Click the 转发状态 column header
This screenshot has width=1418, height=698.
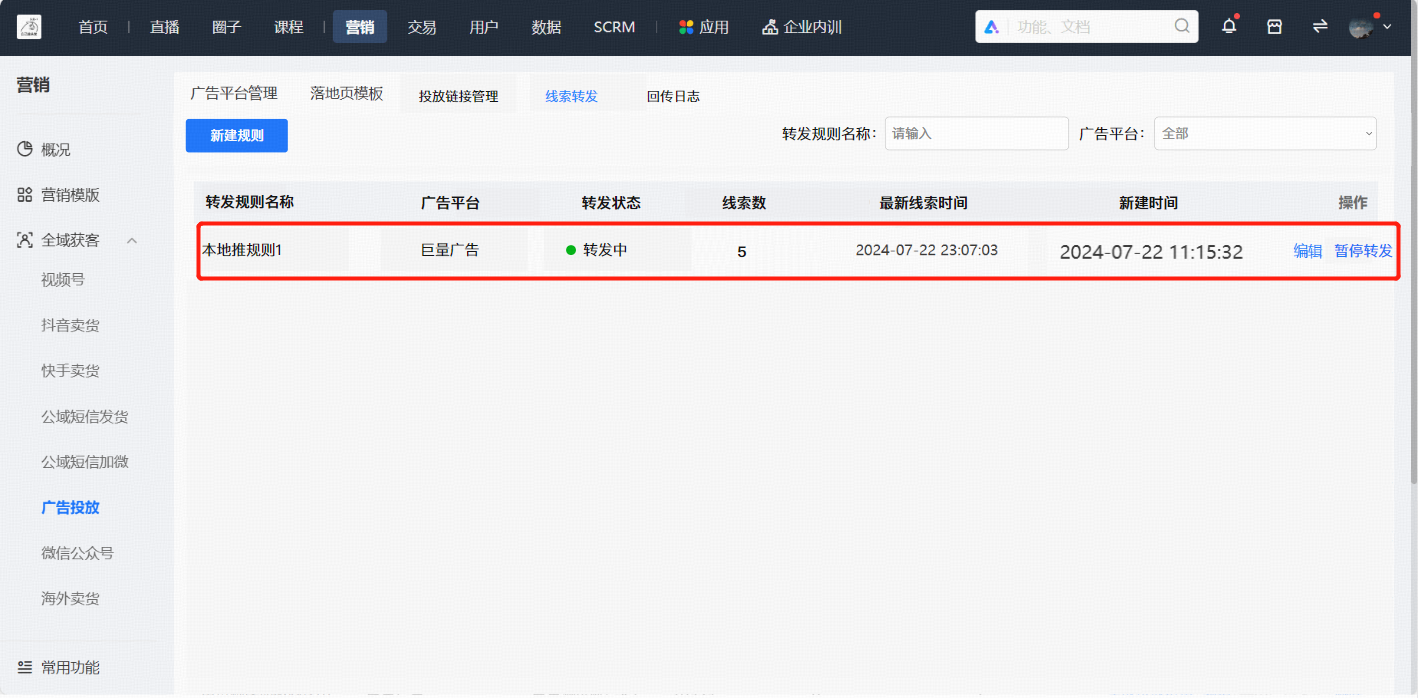click(x=611, y=203)
